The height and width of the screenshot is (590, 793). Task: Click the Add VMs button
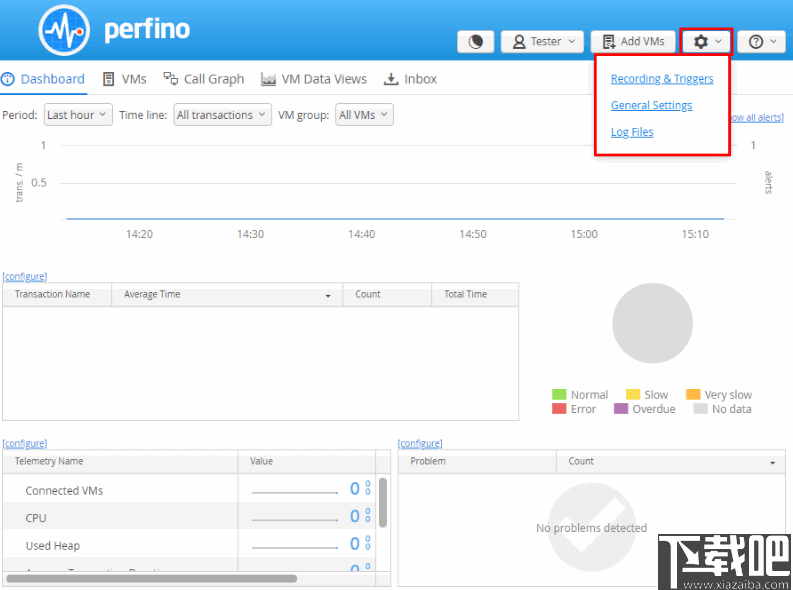pos(633,41)
